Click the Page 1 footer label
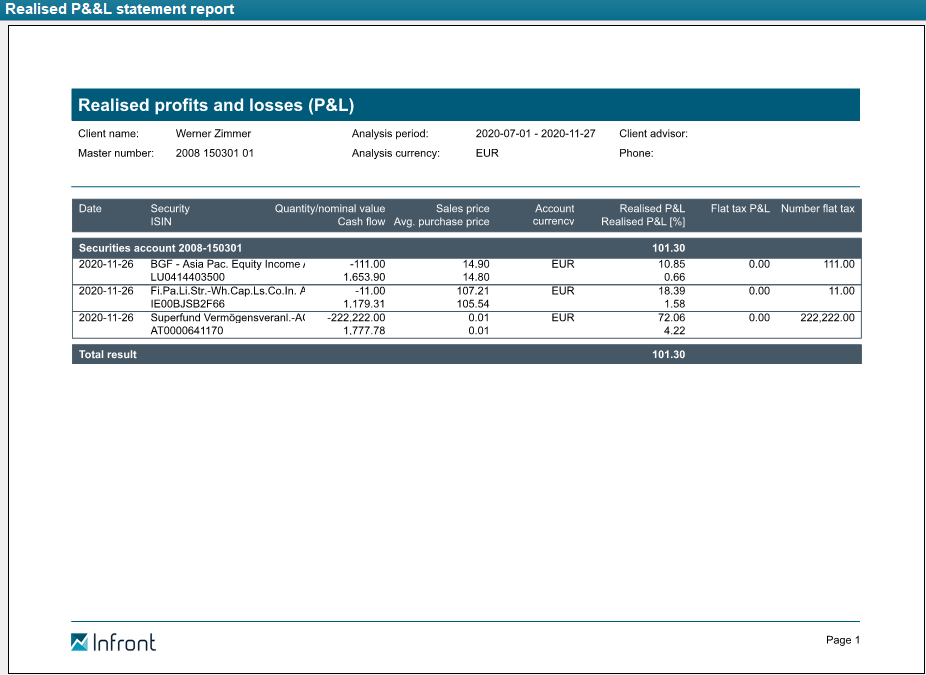This screenshot has width=926, height=675. click(x=842, y=640)
